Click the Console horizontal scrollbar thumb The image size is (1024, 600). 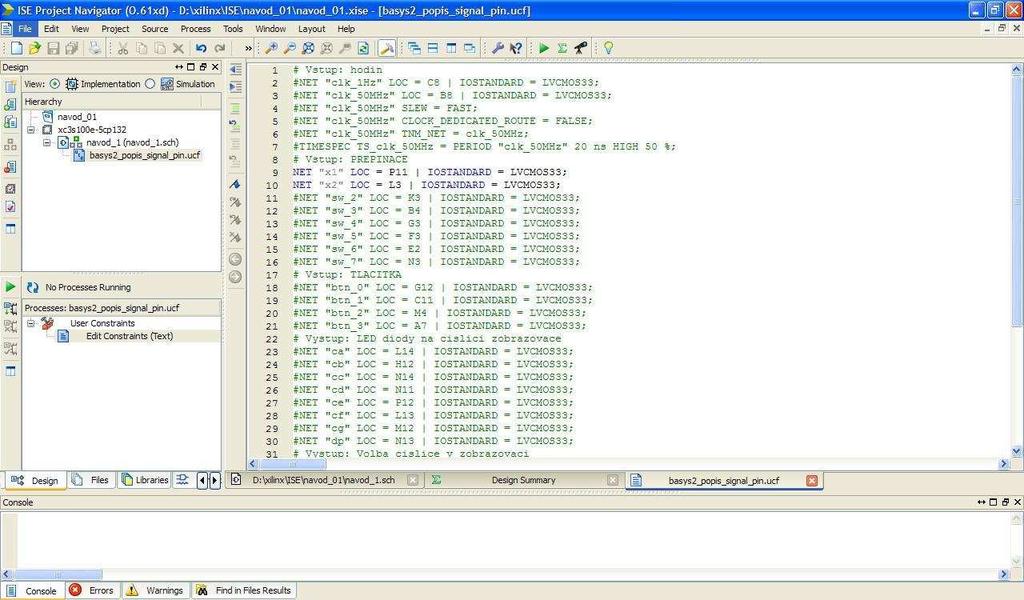click(x=57, y=575)
